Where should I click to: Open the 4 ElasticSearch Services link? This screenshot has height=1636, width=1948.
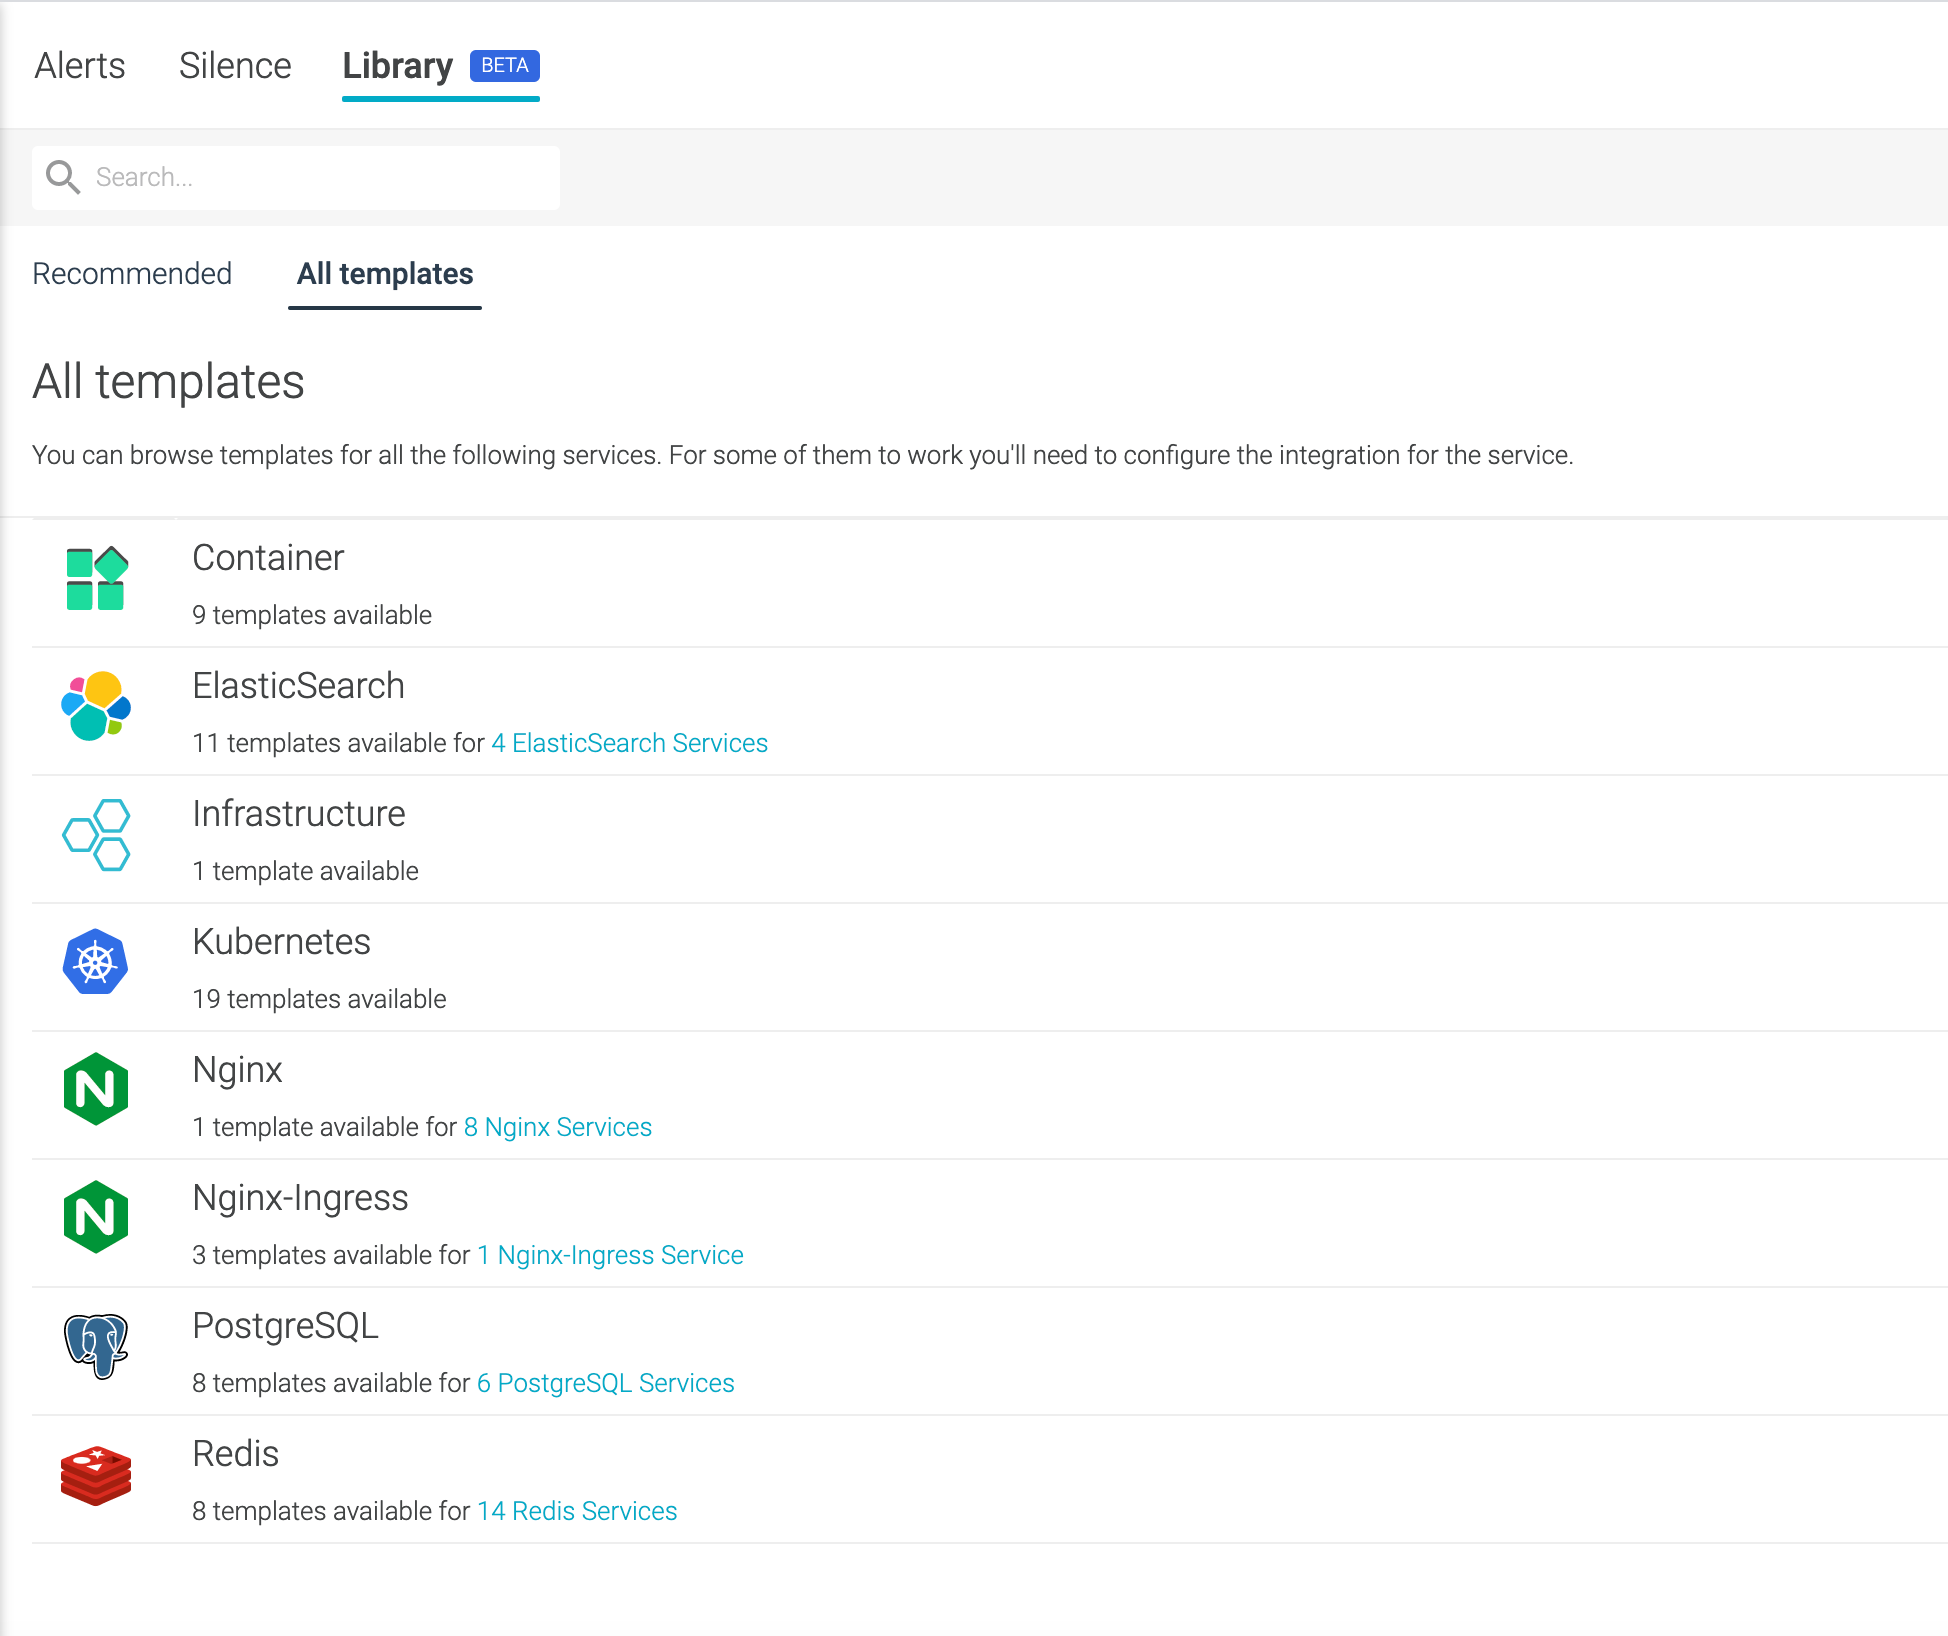click(630, 743)
